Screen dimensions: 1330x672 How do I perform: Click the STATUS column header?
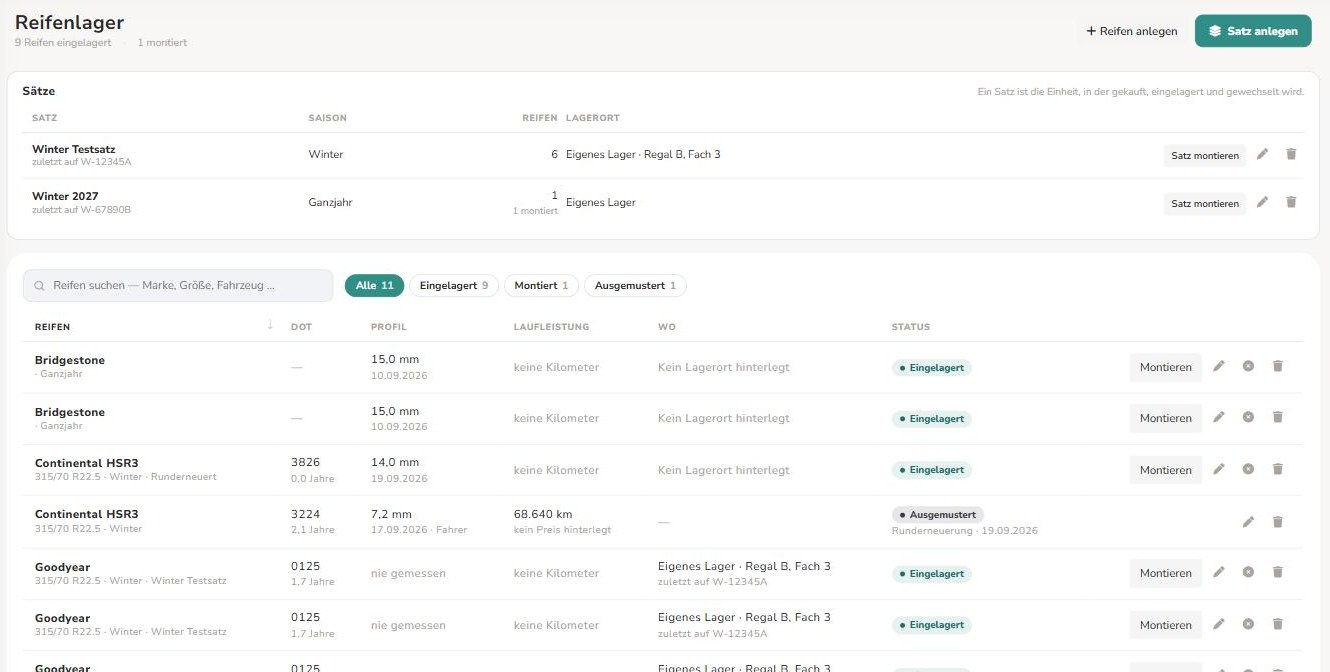tap(911, 327)
